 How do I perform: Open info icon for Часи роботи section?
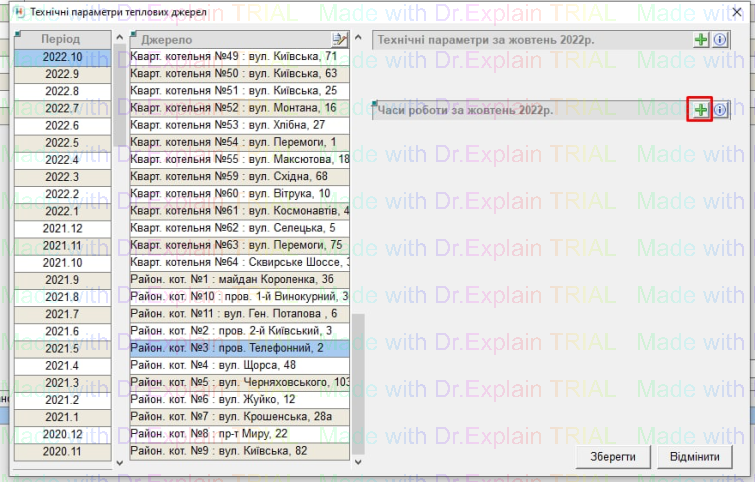[x=720, y=110]
